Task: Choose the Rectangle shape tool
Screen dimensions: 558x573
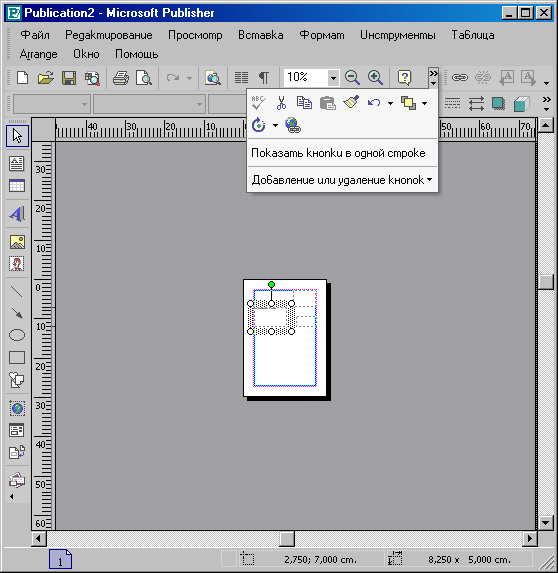Action: (x=17, y=357)
